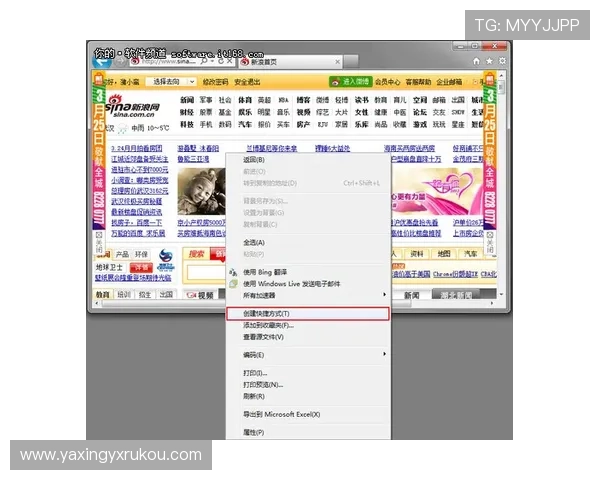600x480 pixels.
Task: Open a new blank tab
Action: [351, 61]
